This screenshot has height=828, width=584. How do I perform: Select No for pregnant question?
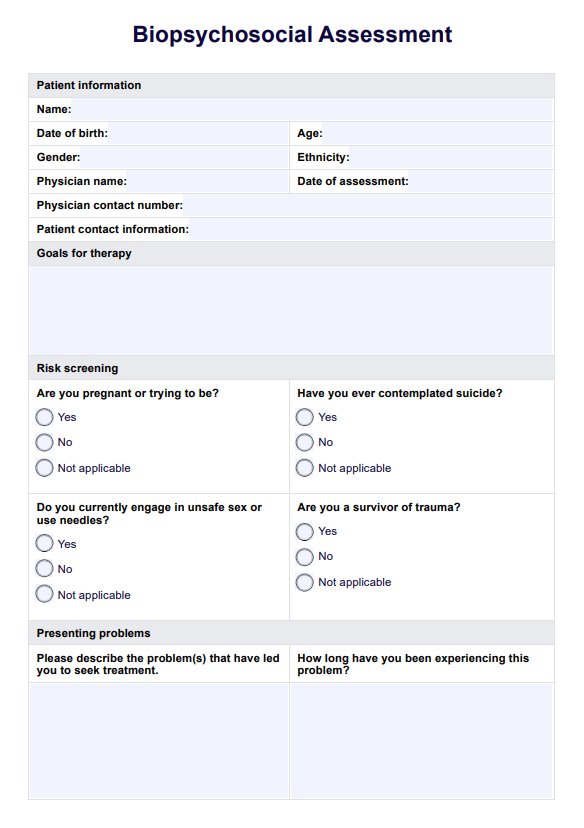coord(44,443)
